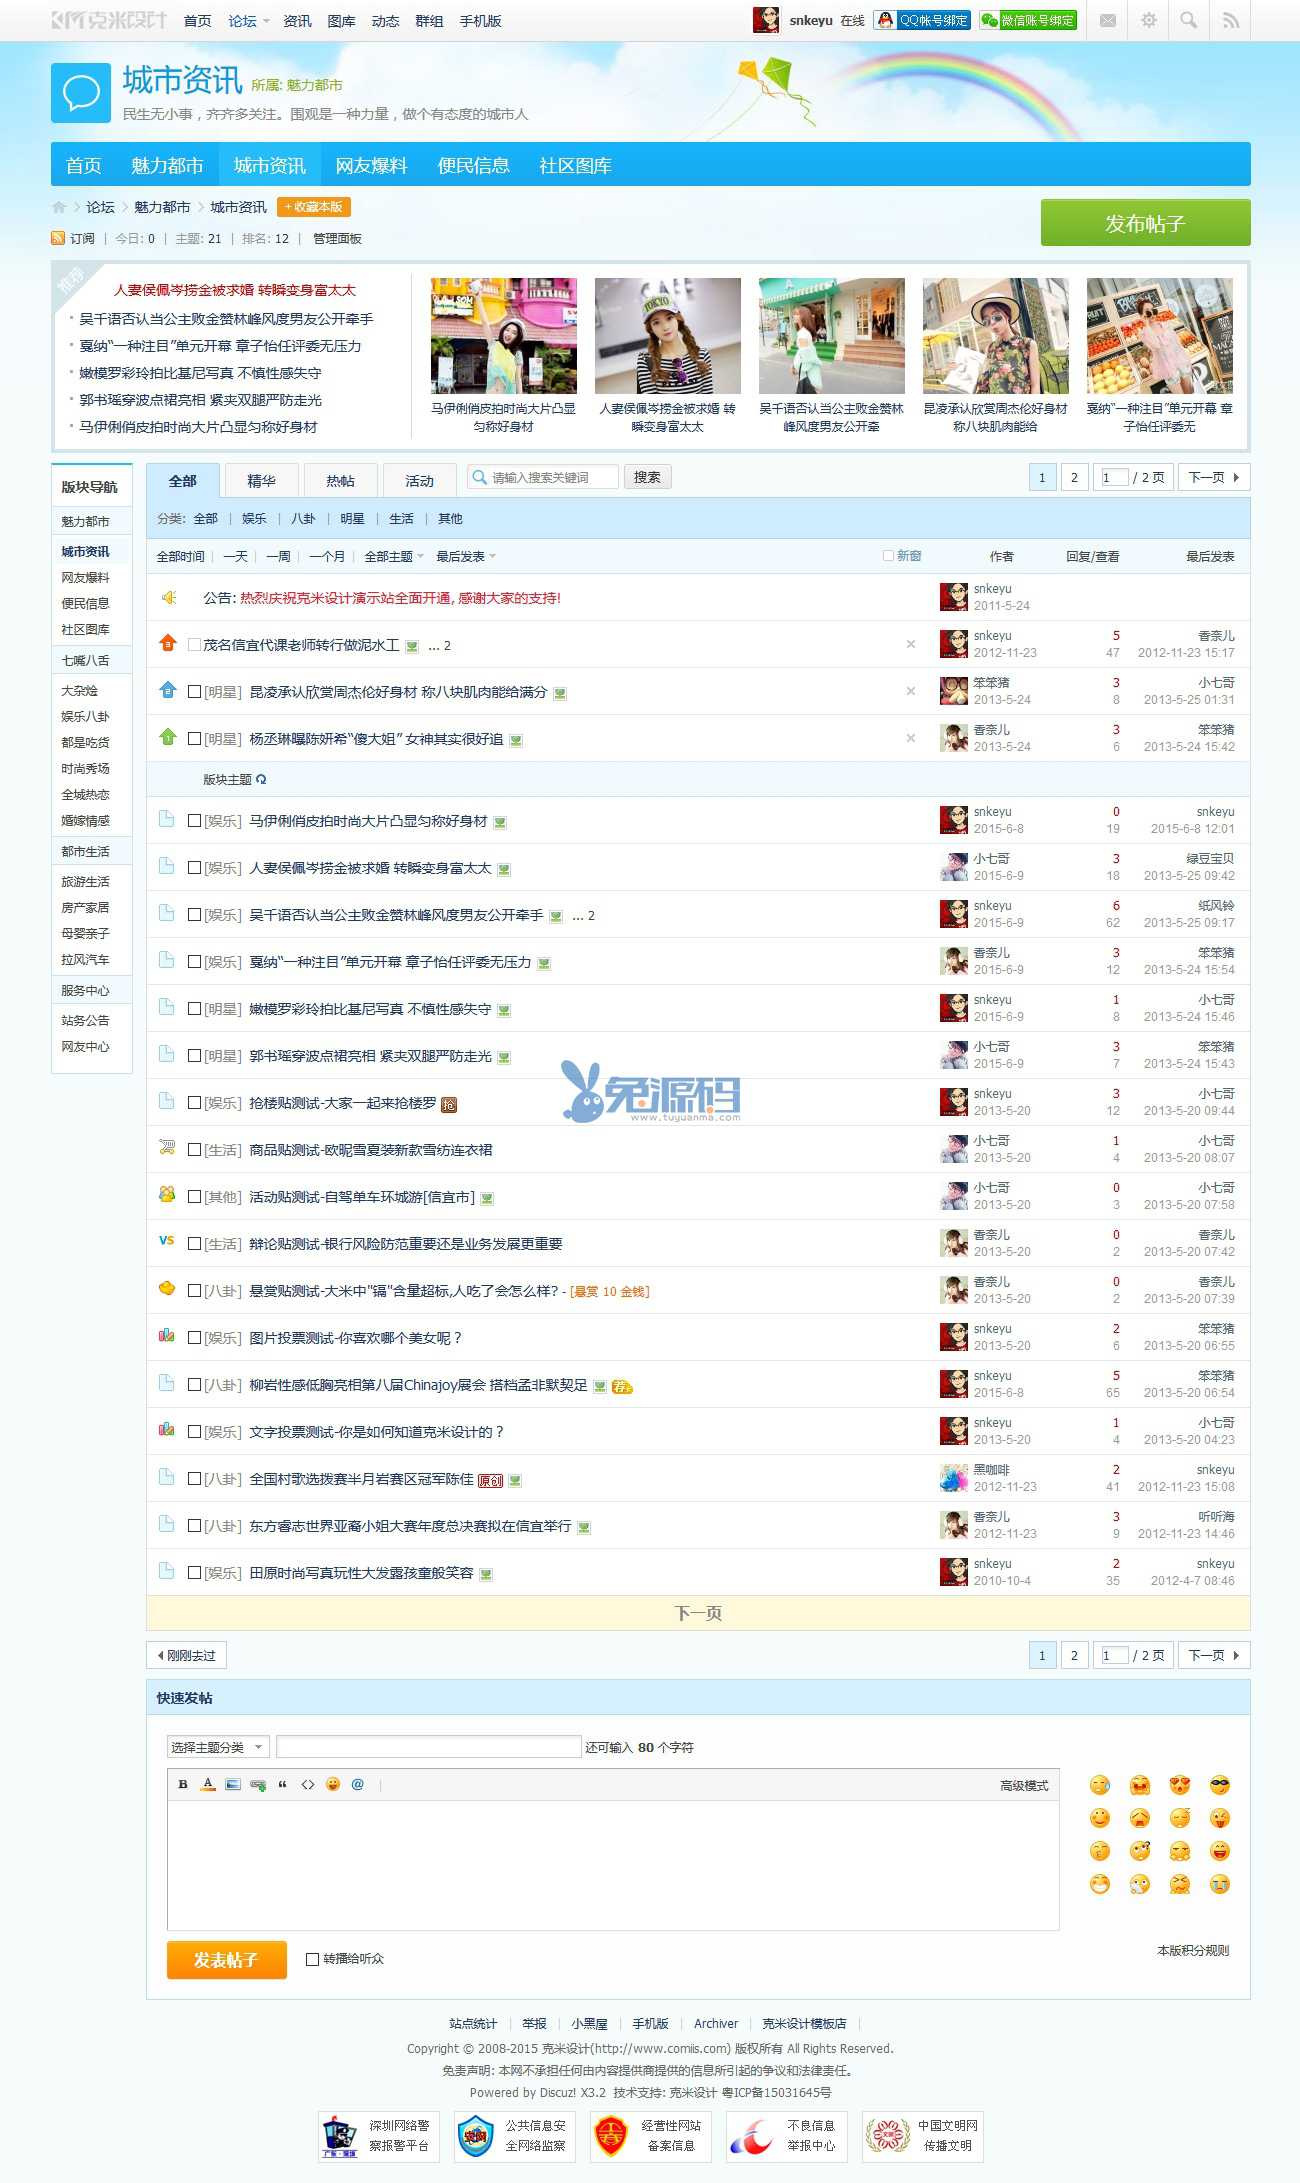Click the insert image icon in editor
This screenshot has height=2183, width=1300.
[233, 1784]
